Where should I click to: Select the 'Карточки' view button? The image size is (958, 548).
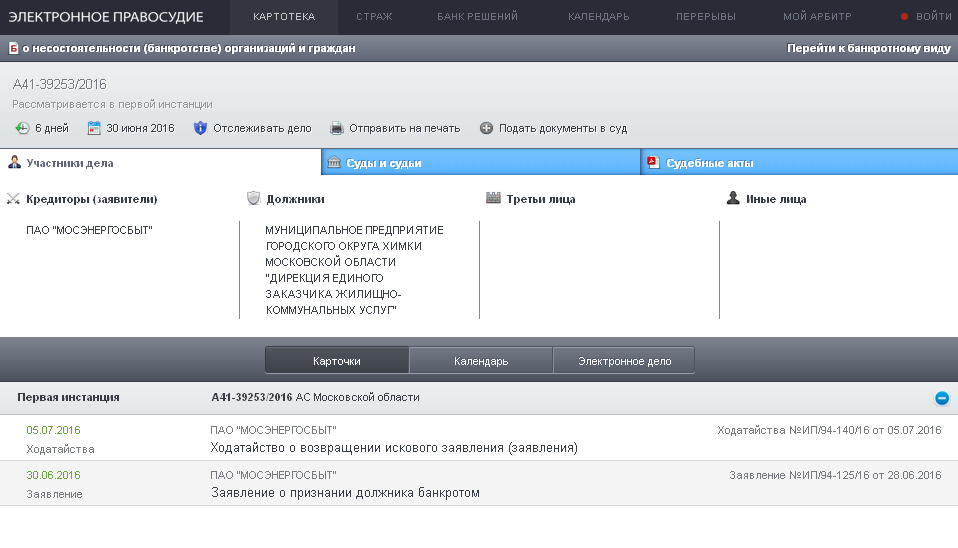click(337, 361)
